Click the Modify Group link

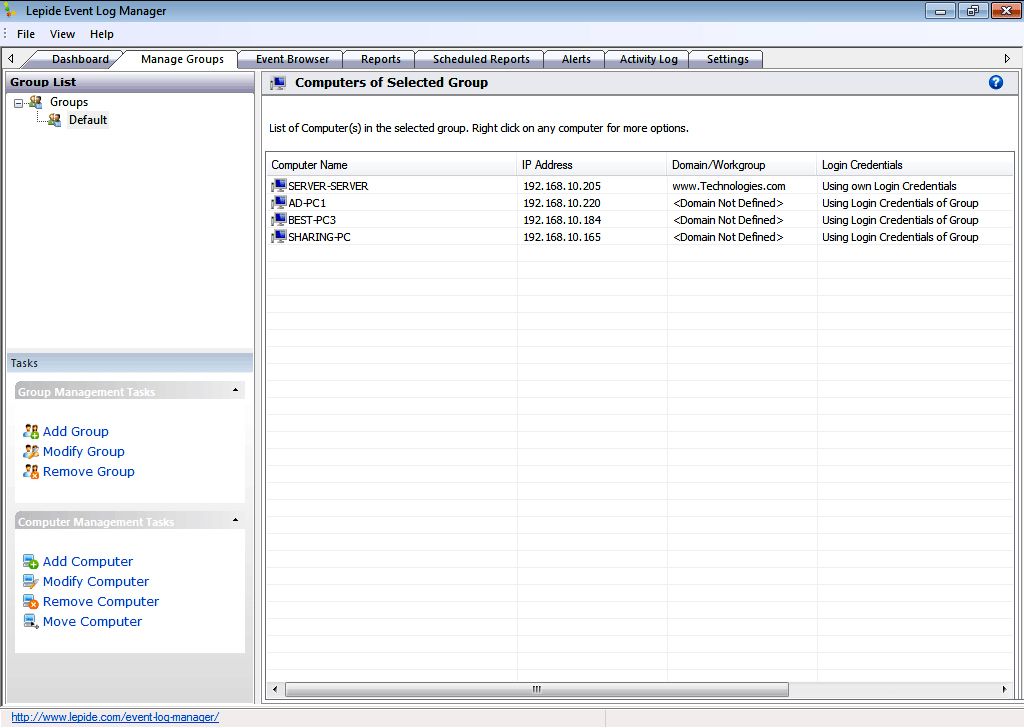coord(84,452)
